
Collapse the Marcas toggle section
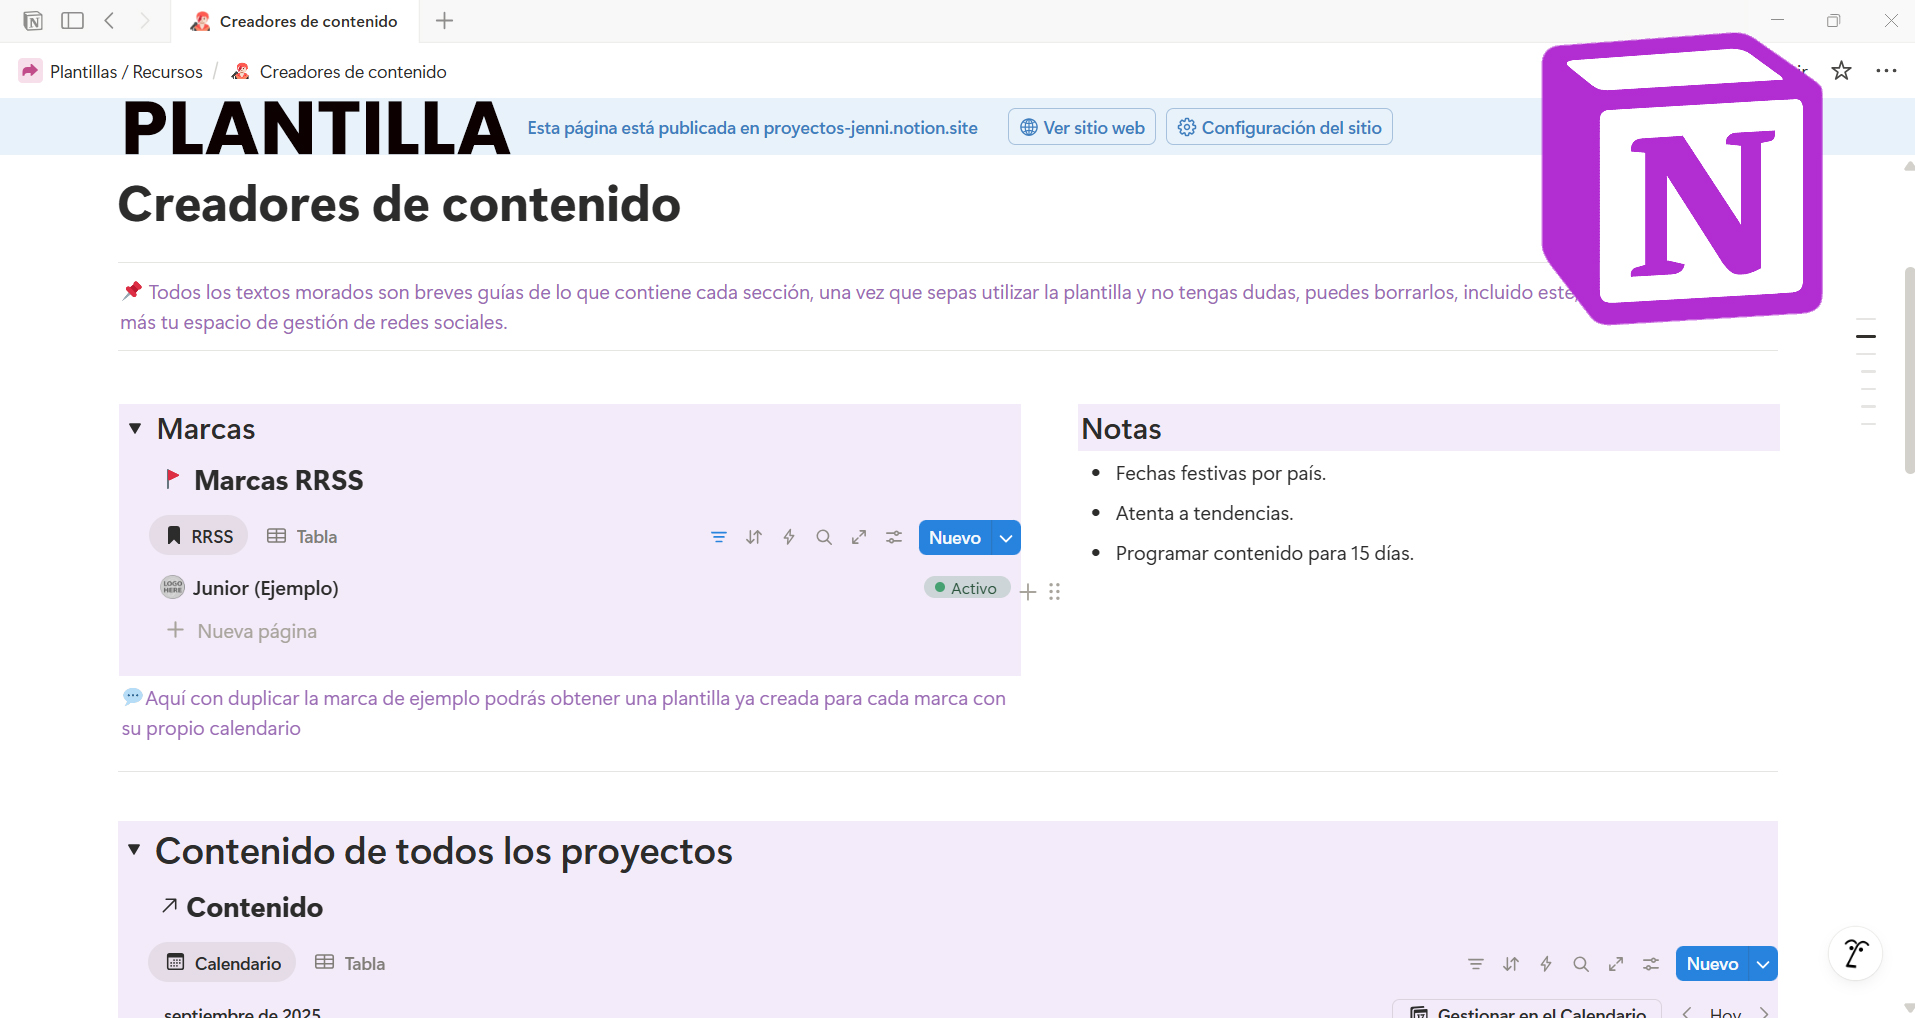coord(135,429)
